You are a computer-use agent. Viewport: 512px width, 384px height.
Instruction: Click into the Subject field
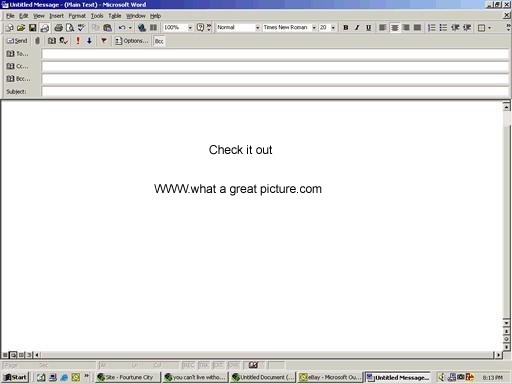275,91
